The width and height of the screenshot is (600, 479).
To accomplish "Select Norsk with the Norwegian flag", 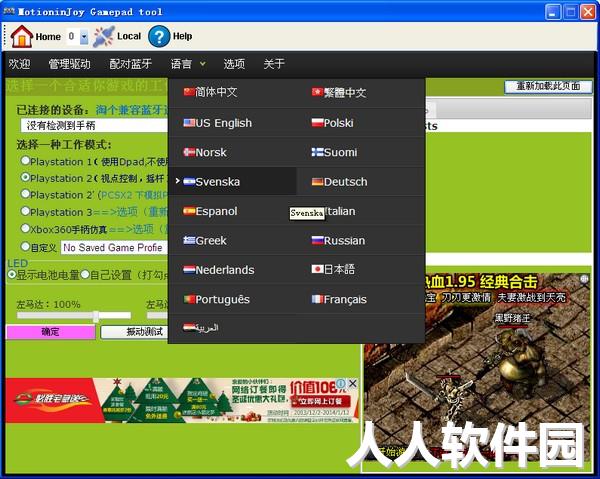I will tap(232, 152).
